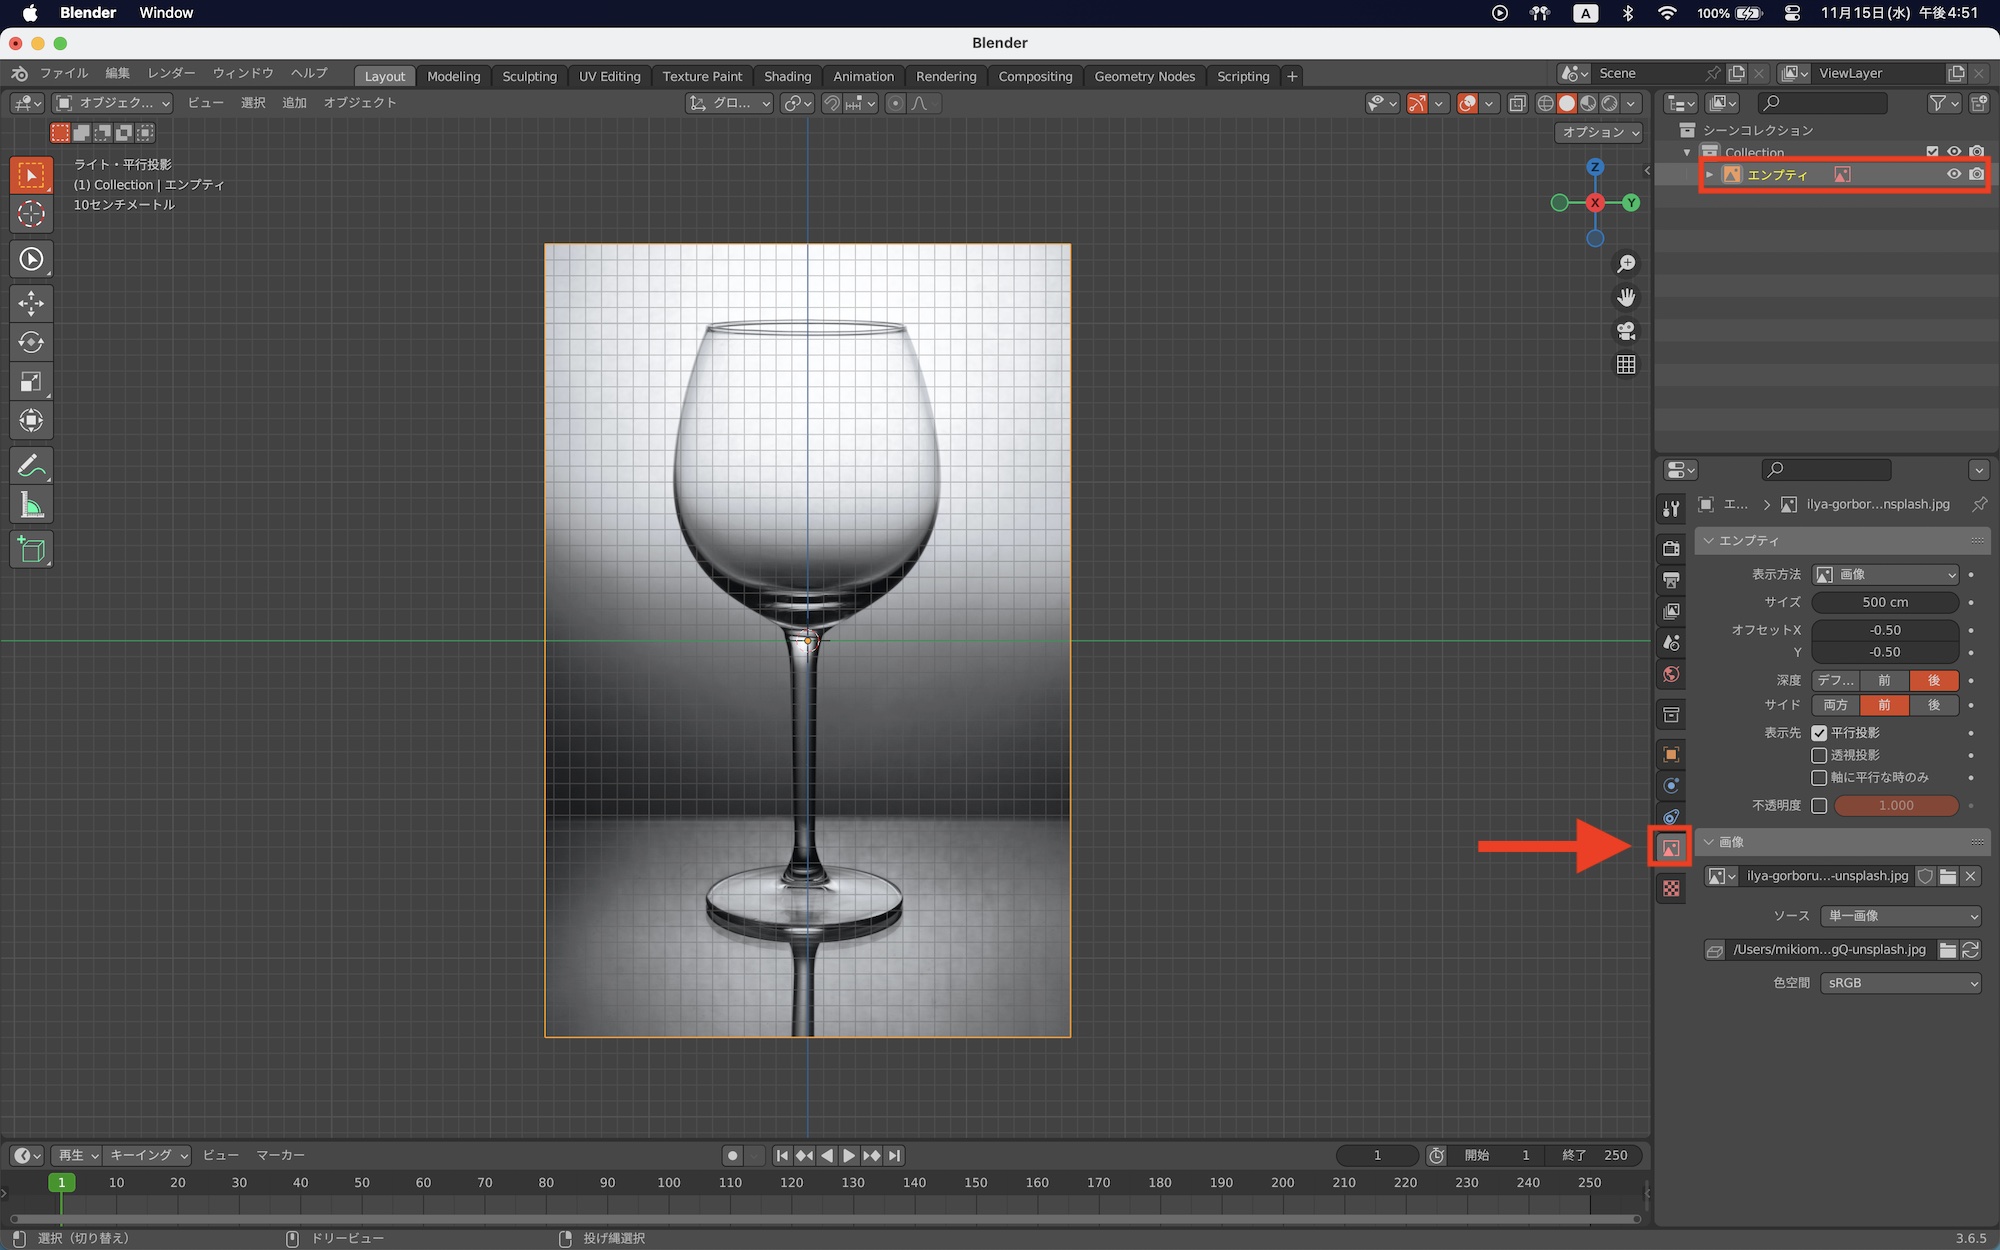This screenshot has width=2000, height=1250.
Task: Click the 不透明度 1.000 slider
Action: click(1895, 805)
